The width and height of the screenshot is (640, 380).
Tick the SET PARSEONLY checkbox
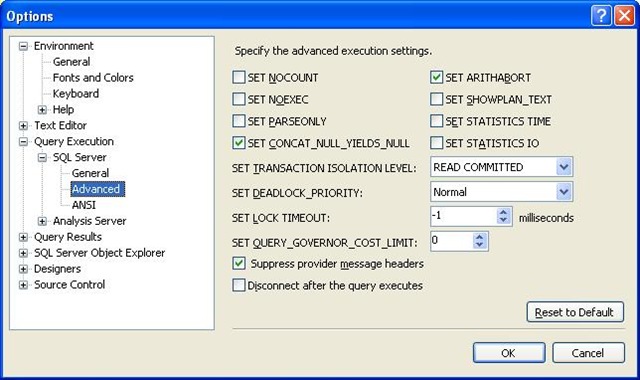tap(239, 121)
